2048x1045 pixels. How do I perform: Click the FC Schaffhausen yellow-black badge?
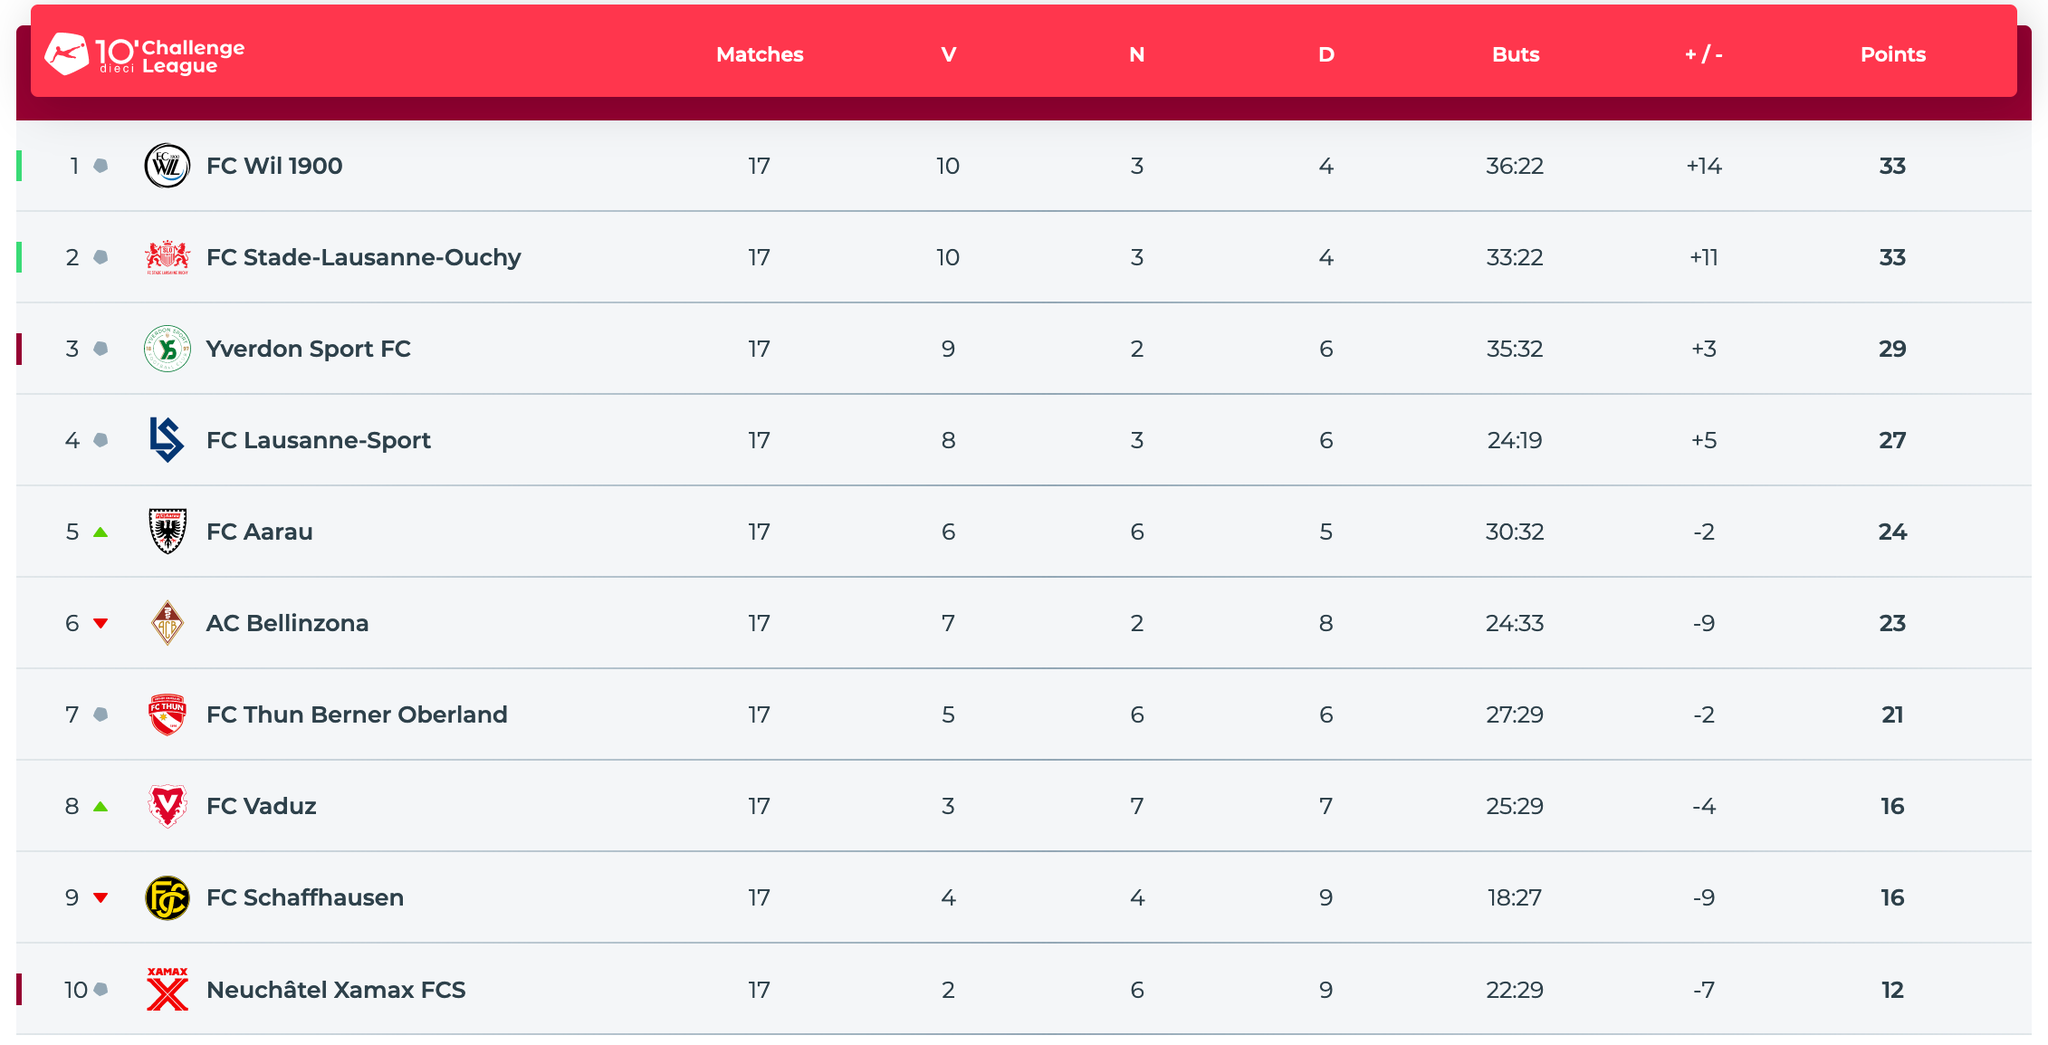(x=167, y=898)
